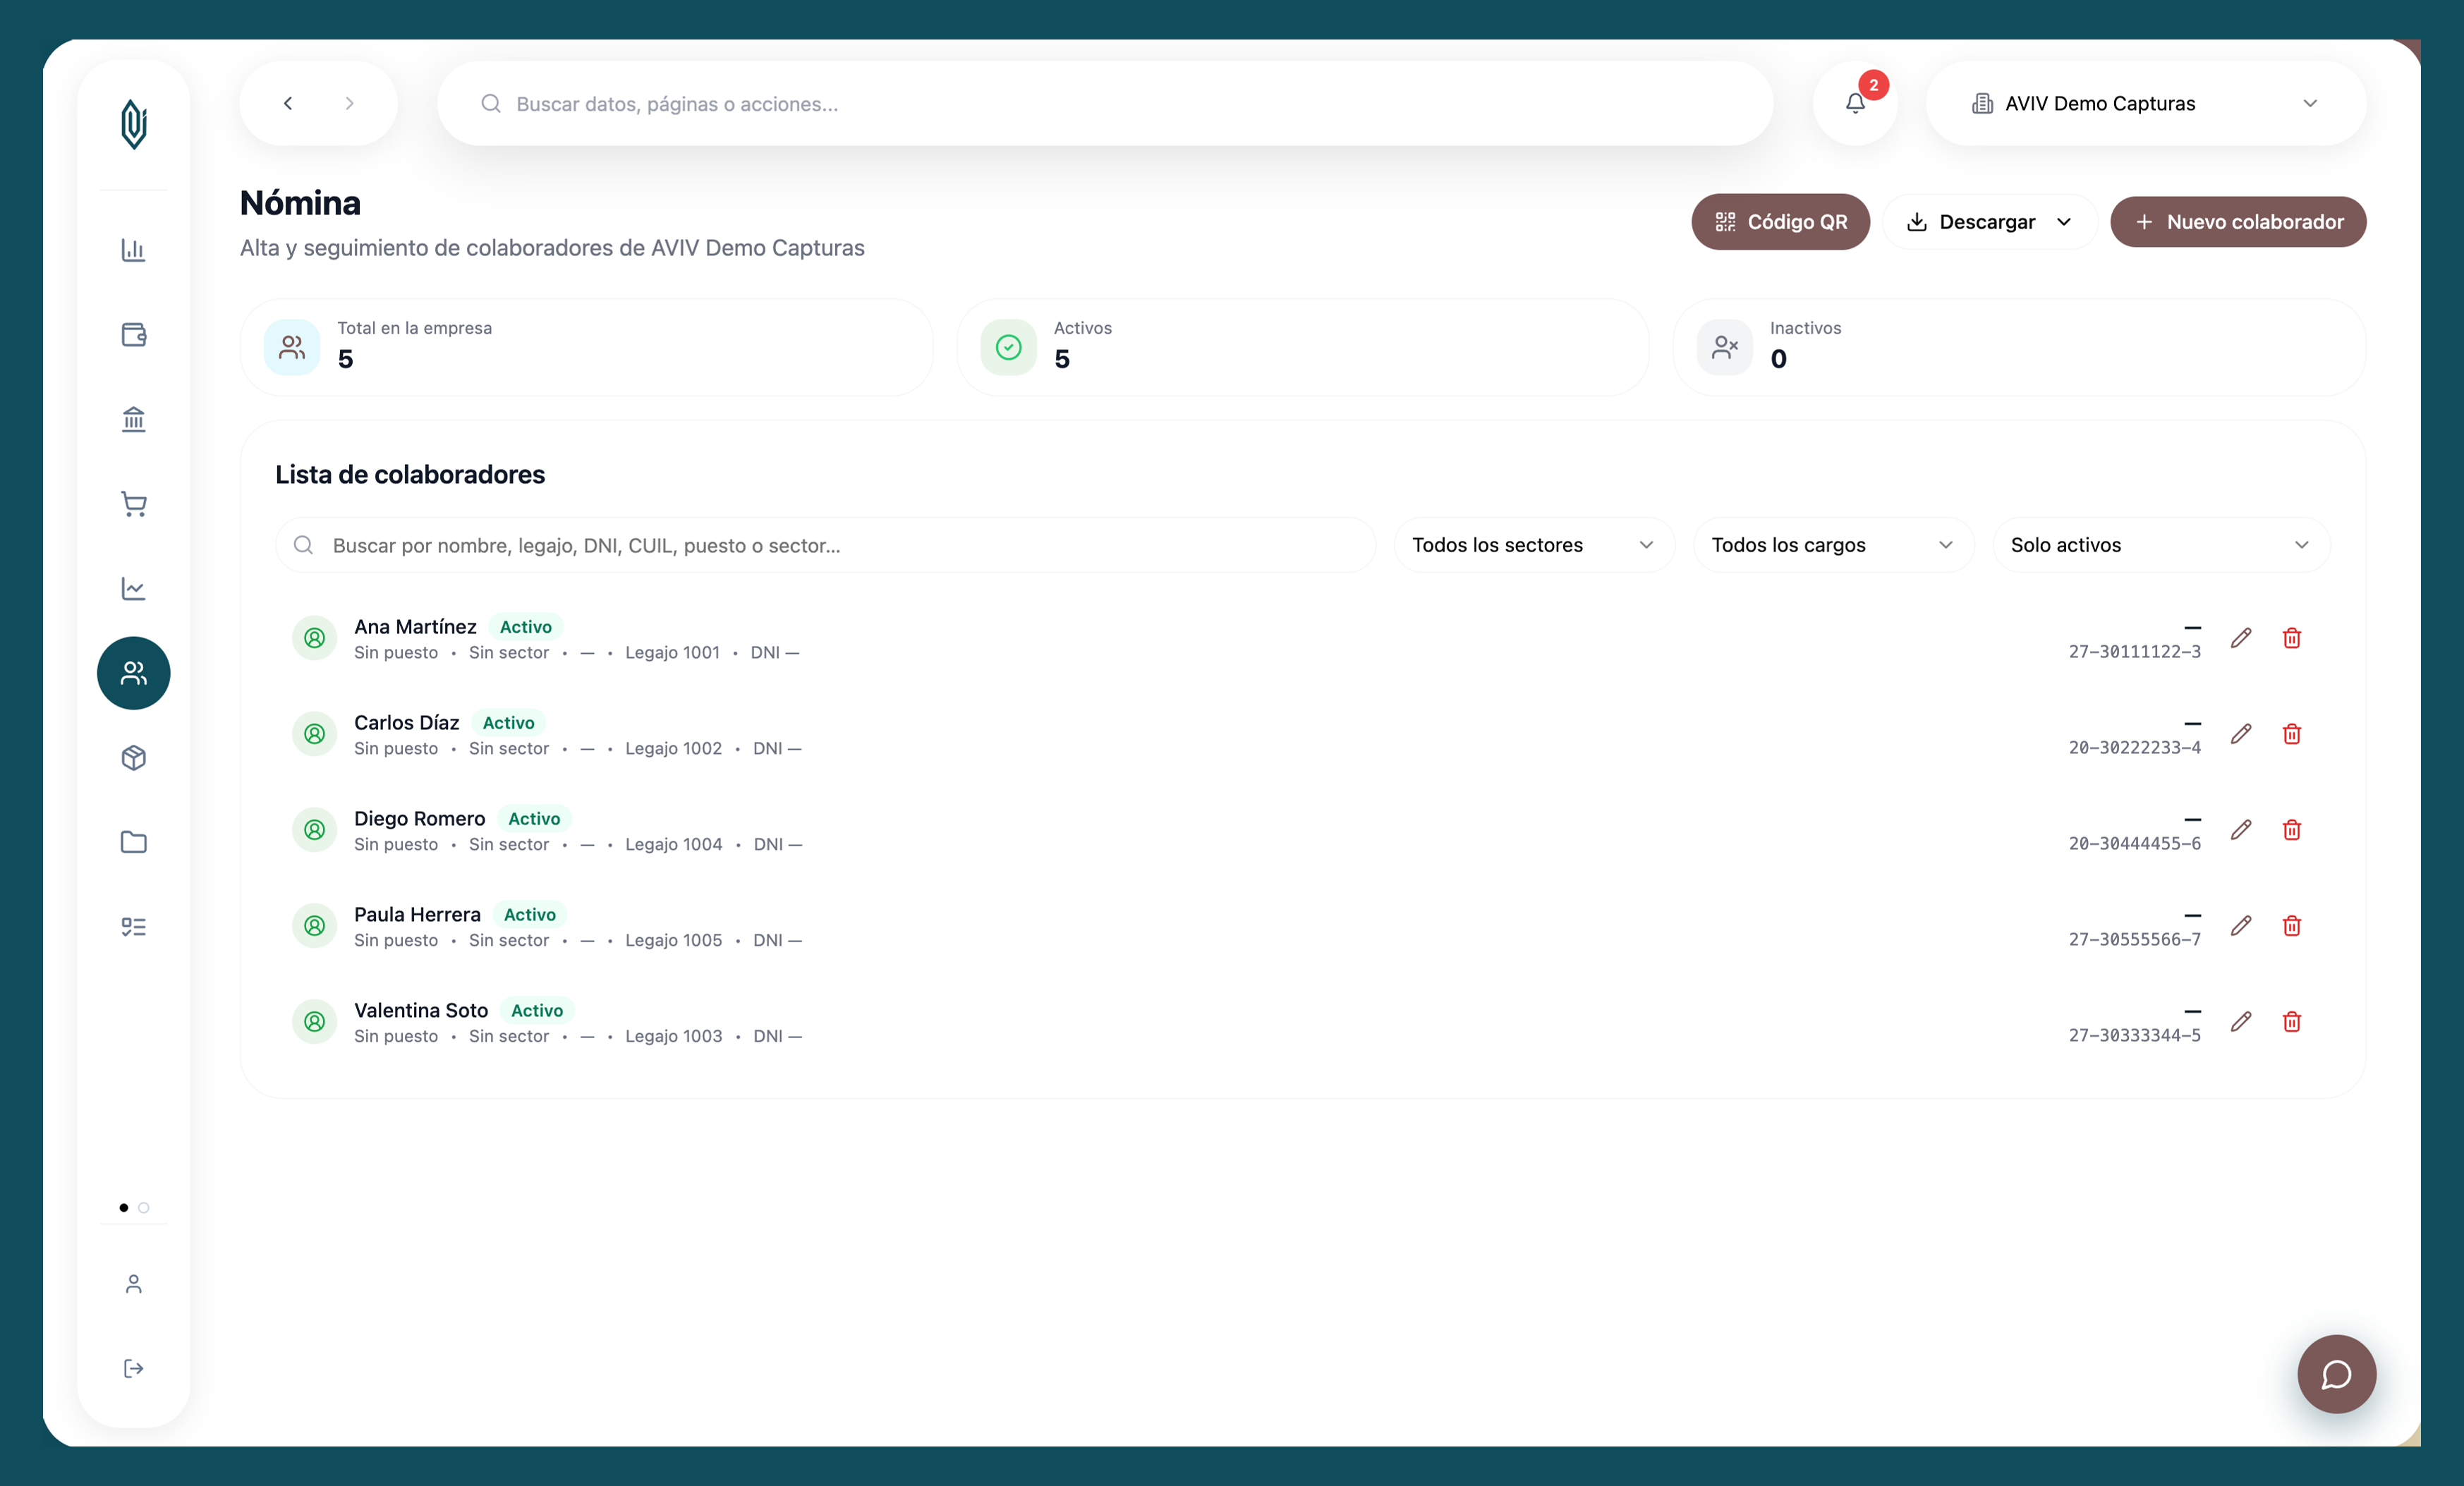Click the Total en la empresa card
The width and height of the screenshot is (2464, 1486).
pos(587,347)
